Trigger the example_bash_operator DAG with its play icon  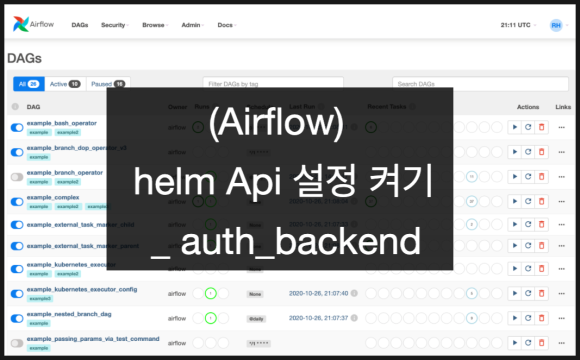click(x=515, y=127)
